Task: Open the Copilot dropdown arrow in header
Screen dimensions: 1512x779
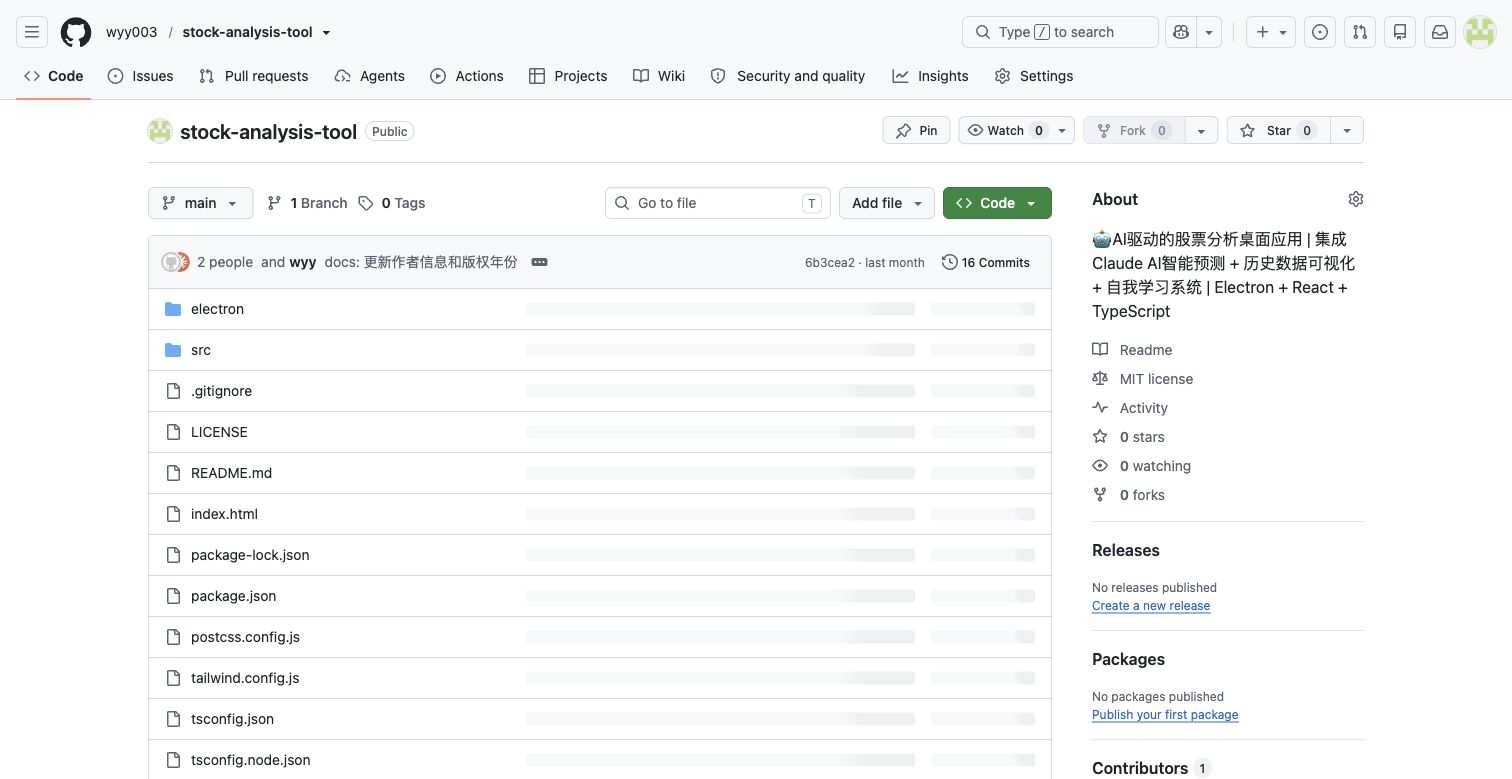Action: click(1210, 32)
